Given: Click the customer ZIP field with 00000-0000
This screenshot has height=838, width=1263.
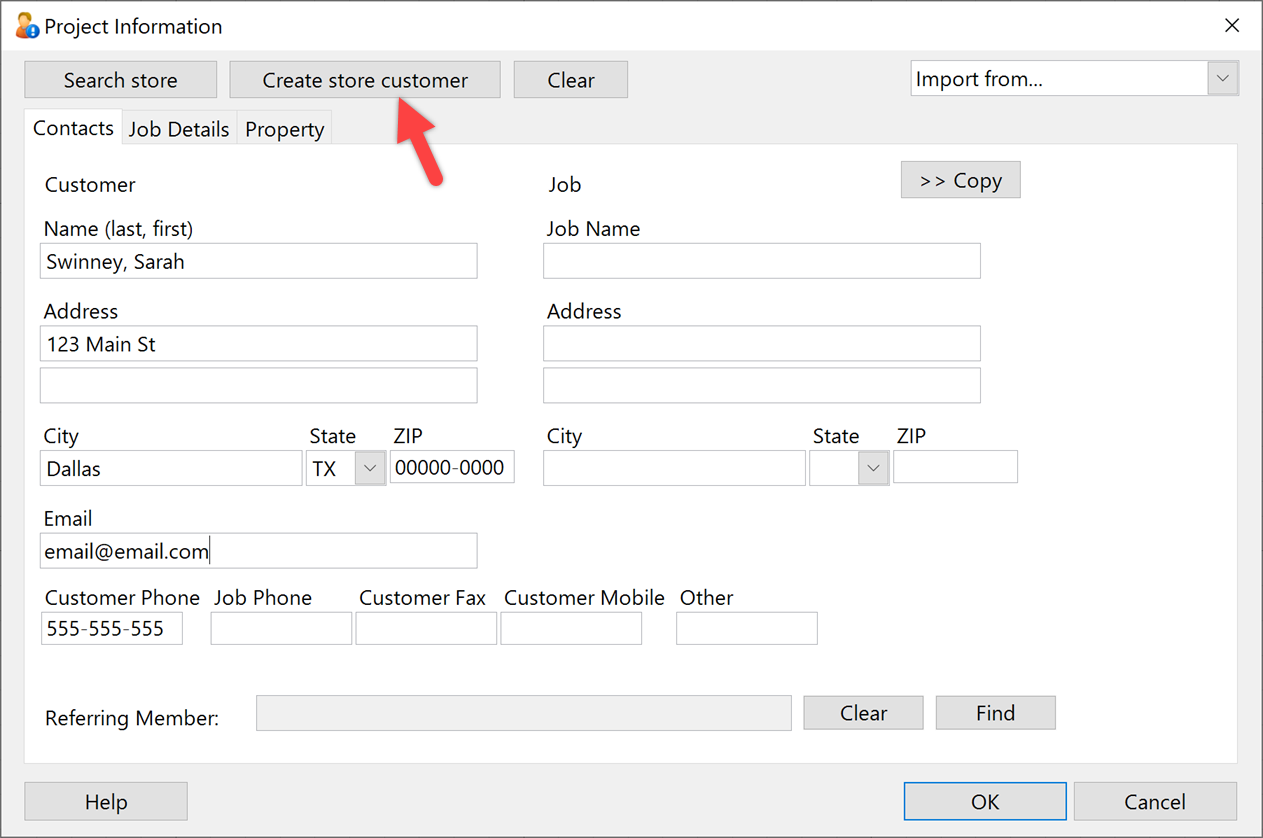Looking at the screenshot, I should (452, 467).
